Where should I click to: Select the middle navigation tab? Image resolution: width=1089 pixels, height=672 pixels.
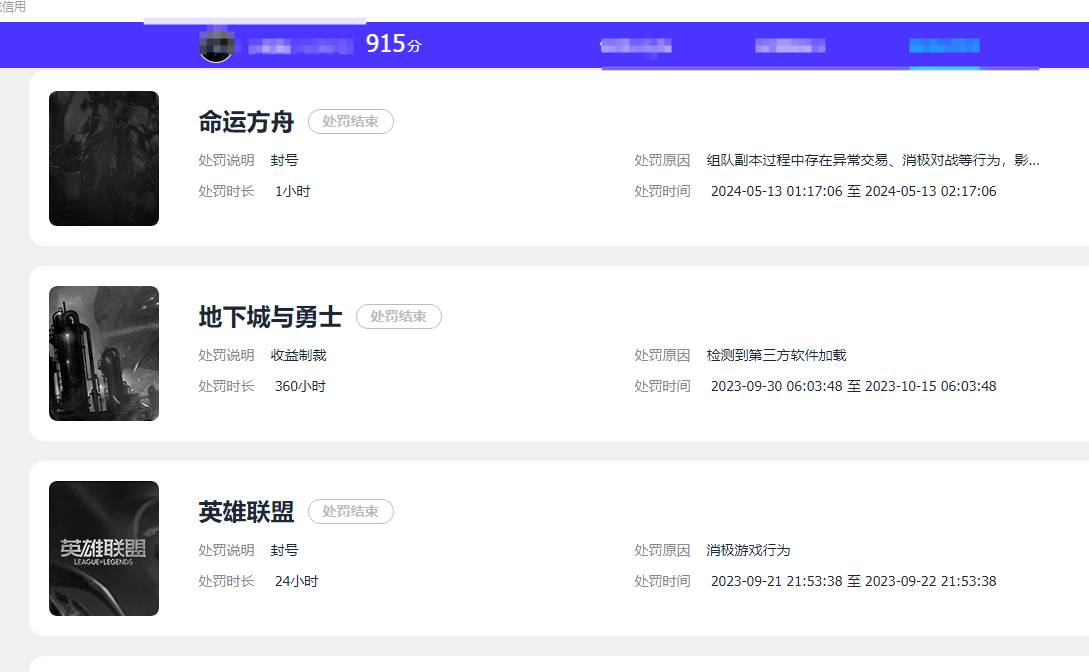[x=789, y=45]
